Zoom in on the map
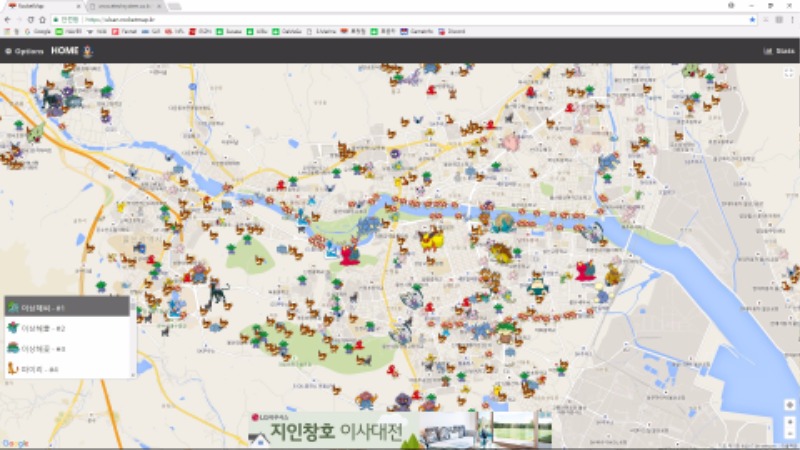 pyautogui.click(x=790, y=422)
